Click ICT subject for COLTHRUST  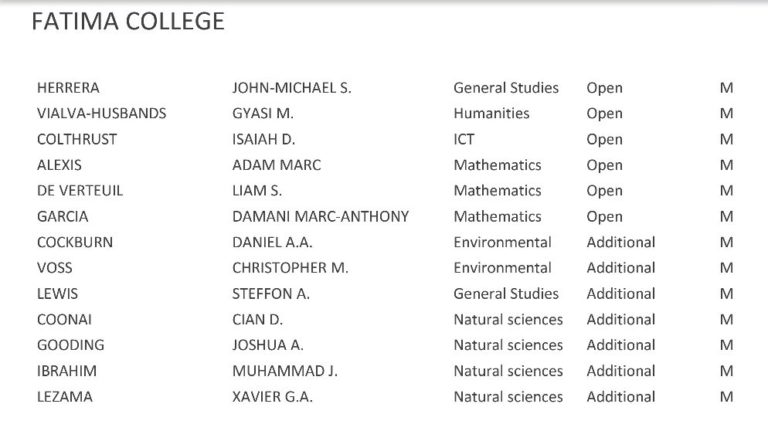(463, 139)
